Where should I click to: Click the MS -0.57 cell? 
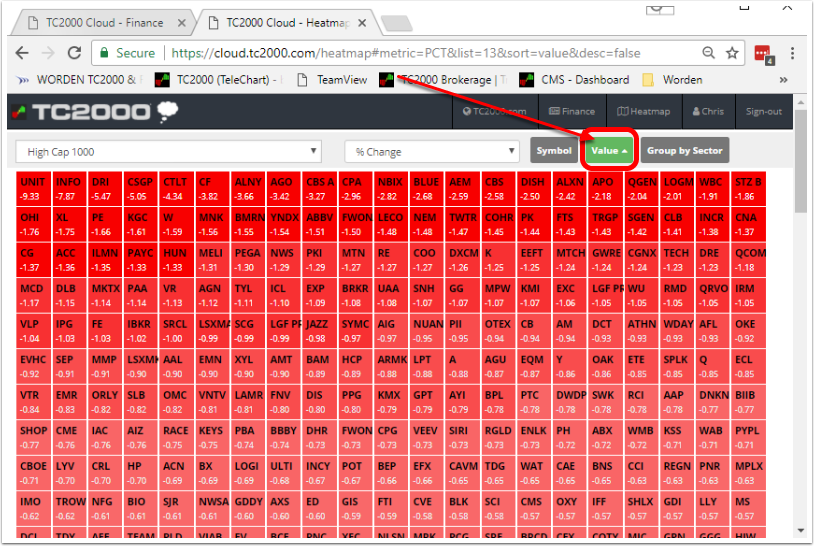click(x=750, y=509)
